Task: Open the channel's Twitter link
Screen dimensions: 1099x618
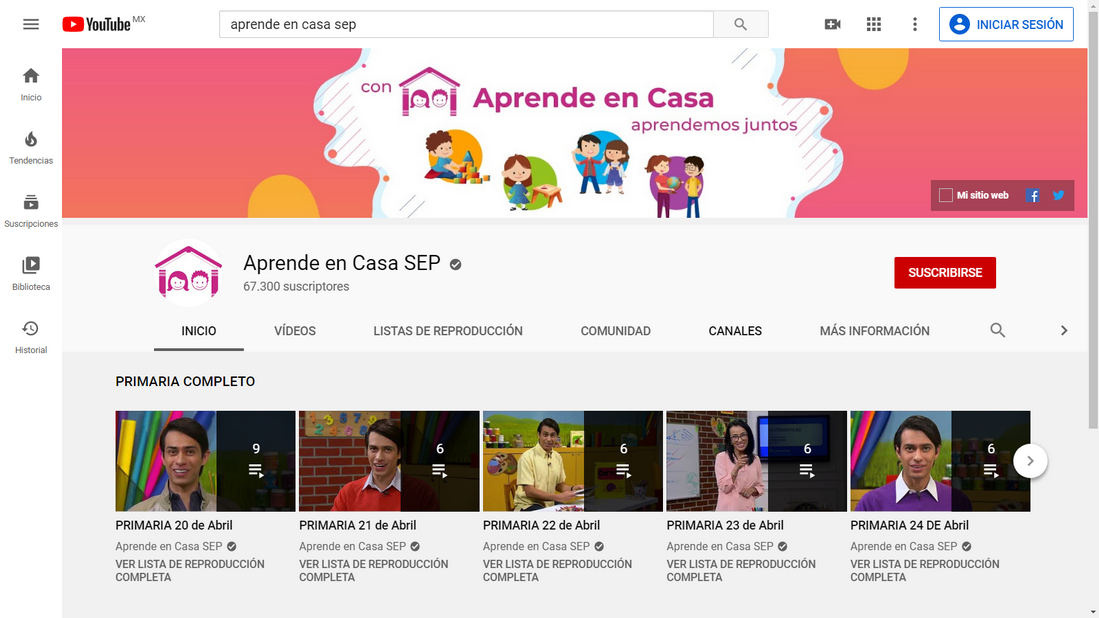Action: point(1058,195)
